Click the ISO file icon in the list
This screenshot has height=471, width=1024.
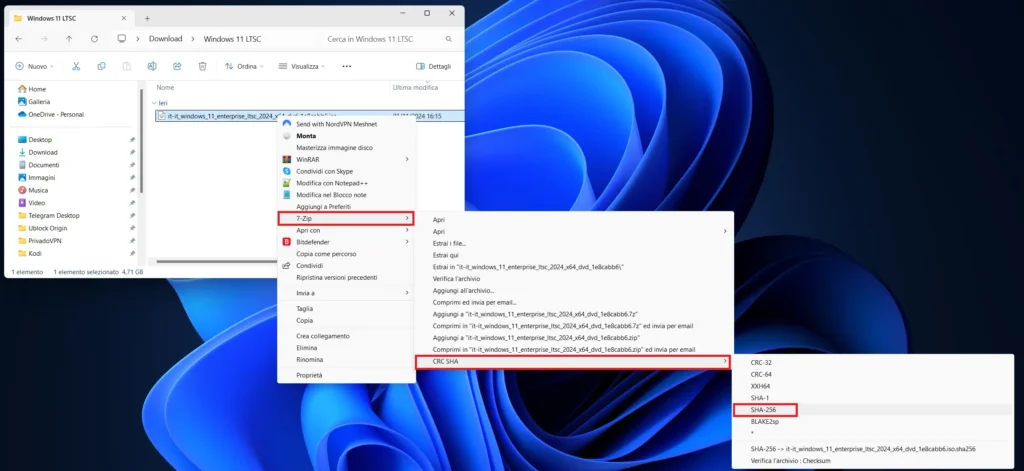tap(163, 116)
